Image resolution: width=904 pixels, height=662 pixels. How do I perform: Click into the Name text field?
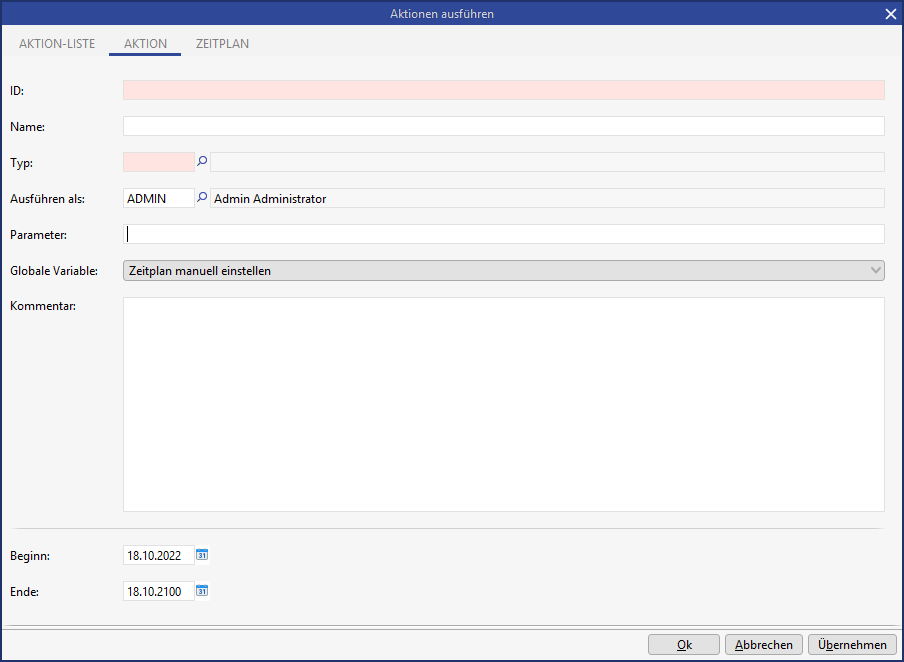click(503, 126)
